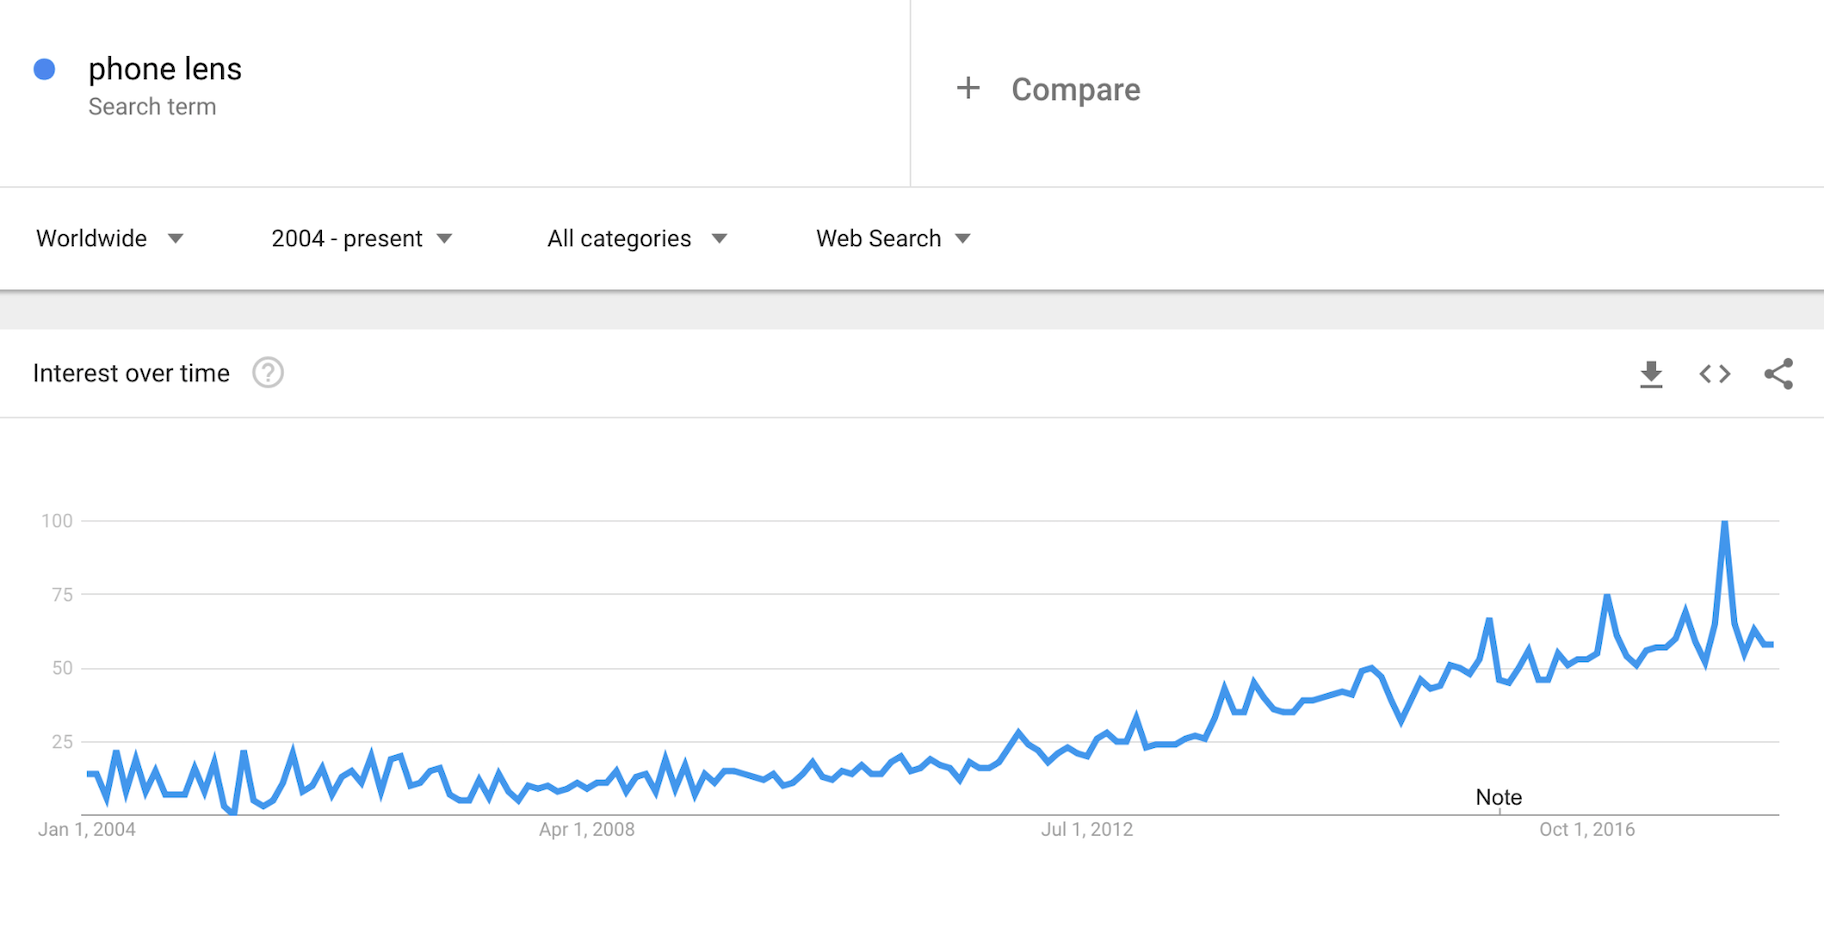1824x950 pixels.
Task: Click the Compare text to add term
Action: 1075,90
